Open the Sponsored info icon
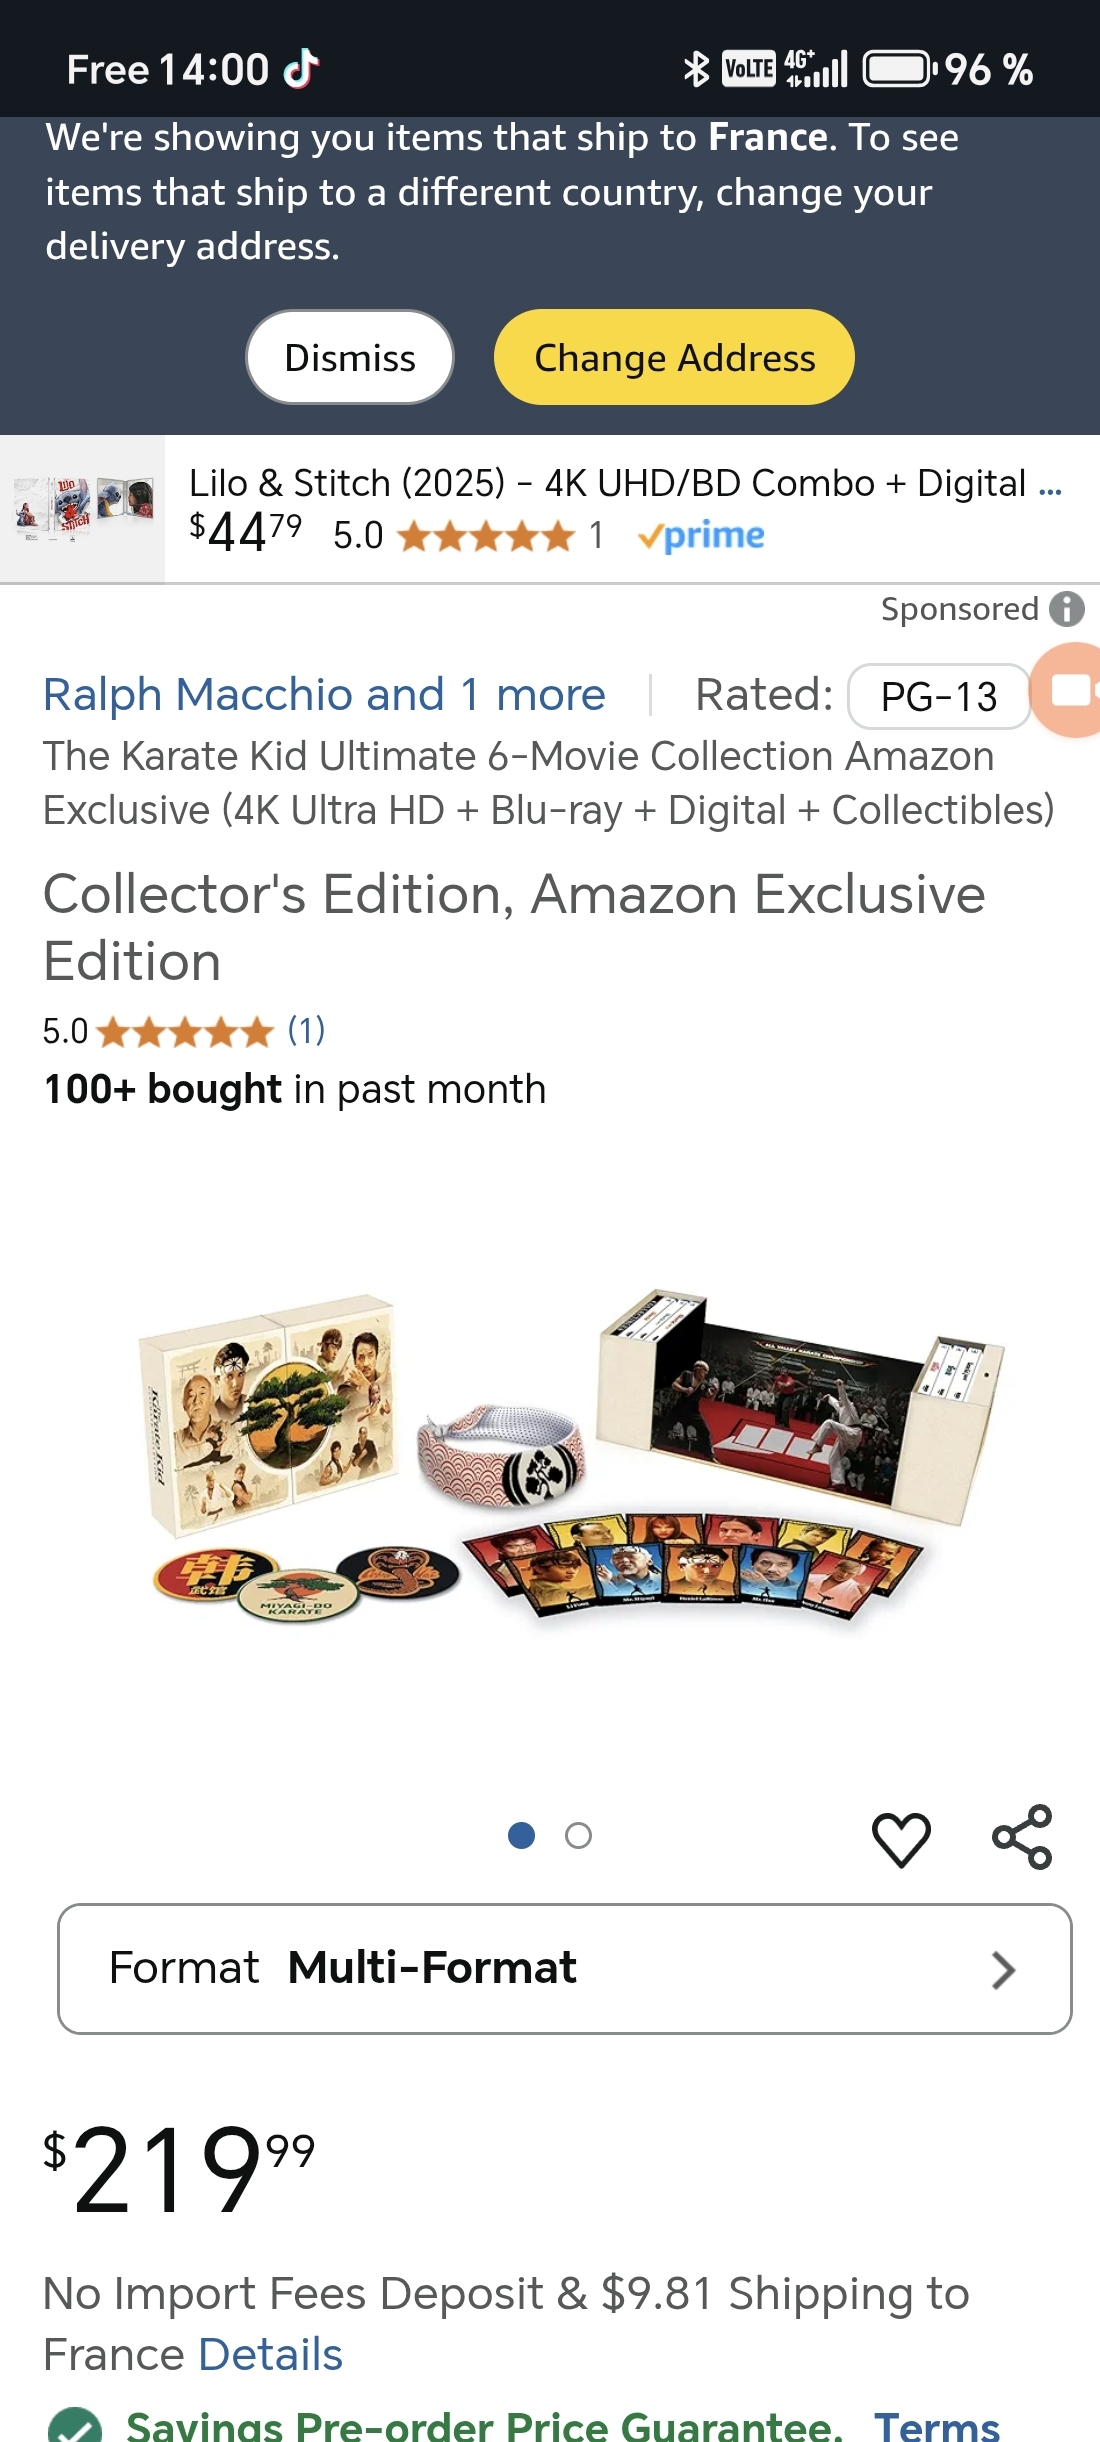Image resolution: width=1100 pixels, height=2442 pixels. click(x=1067, y=608)
